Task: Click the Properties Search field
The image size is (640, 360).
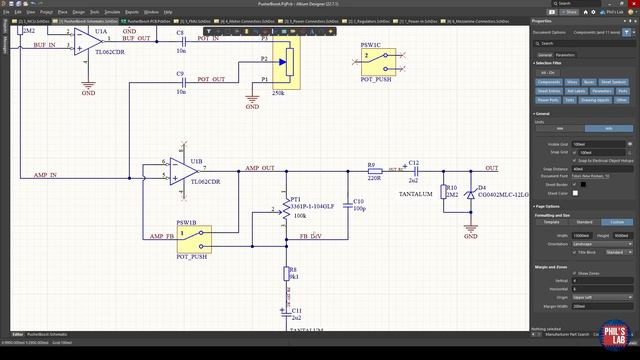Action: coord(584,43)
